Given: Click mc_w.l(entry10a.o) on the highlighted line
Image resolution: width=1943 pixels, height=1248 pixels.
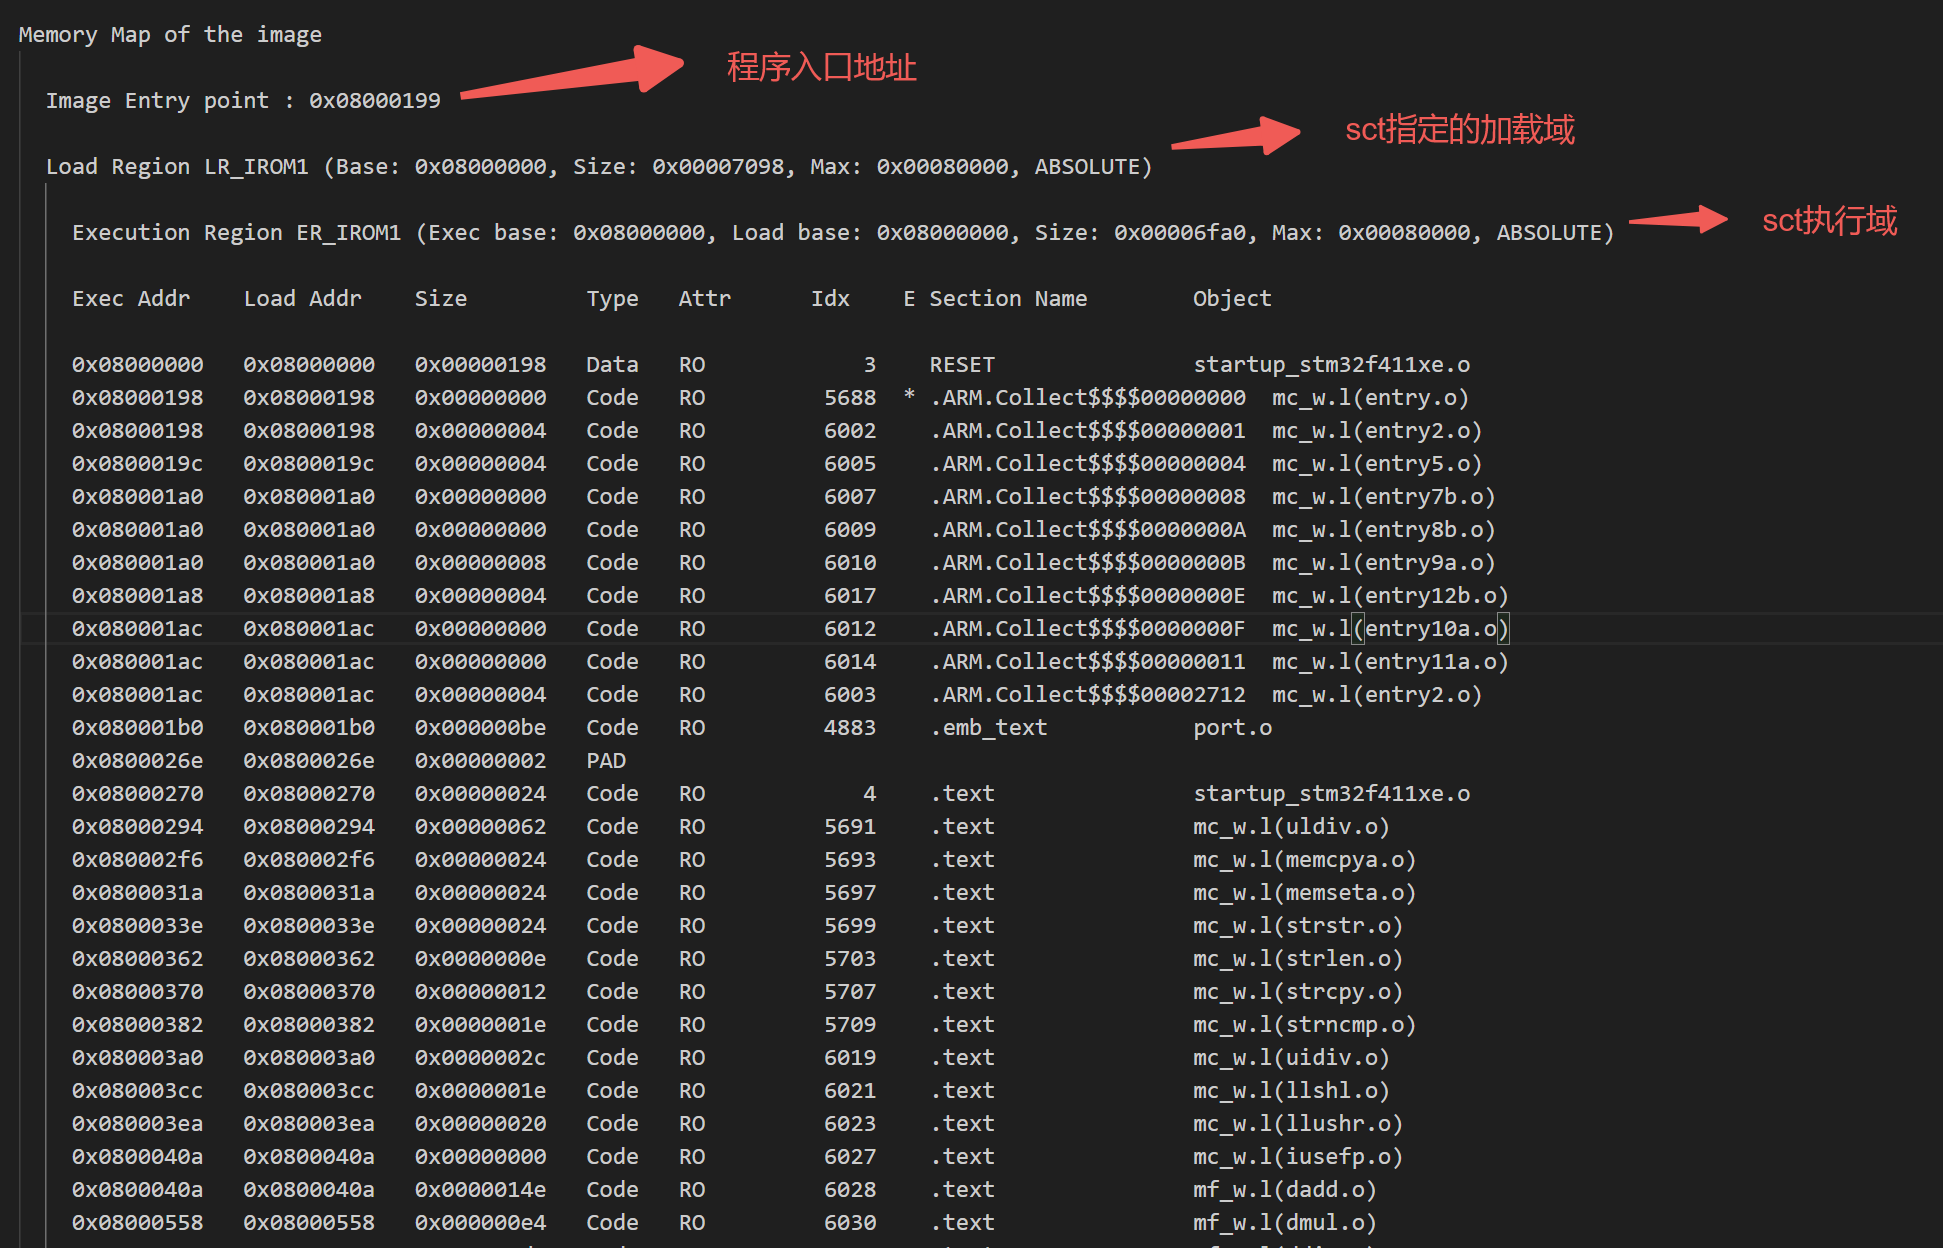Looking at the screenshot, I should [1391, 629].
